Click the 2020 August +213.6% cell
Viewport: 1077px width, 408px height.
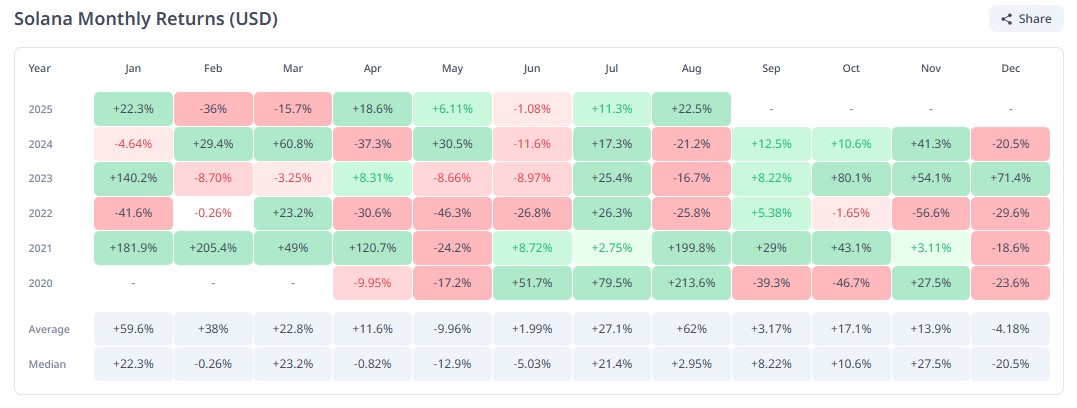click(692, 283)
